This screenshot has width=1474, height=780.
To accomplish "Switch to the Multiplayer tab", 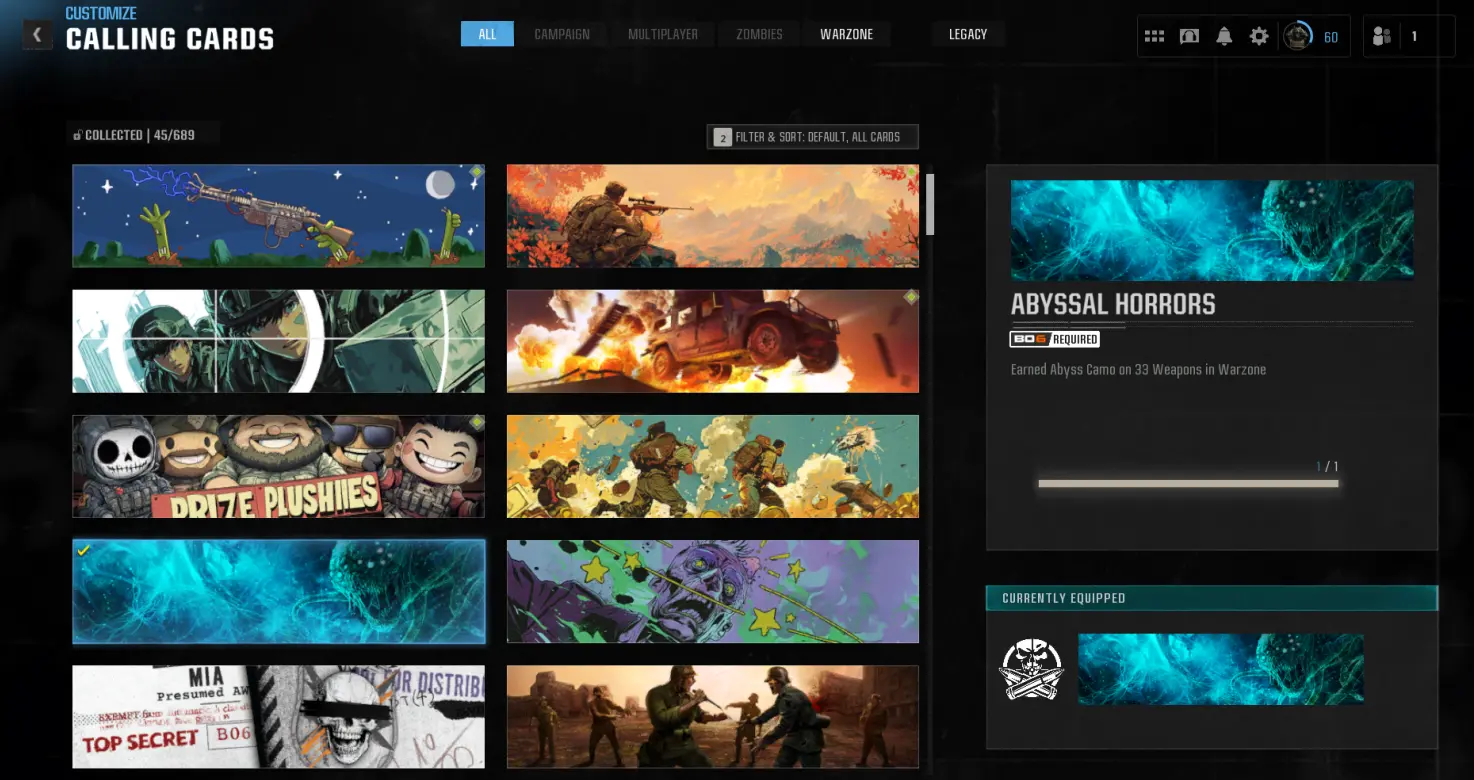I will tap(663, 34).
